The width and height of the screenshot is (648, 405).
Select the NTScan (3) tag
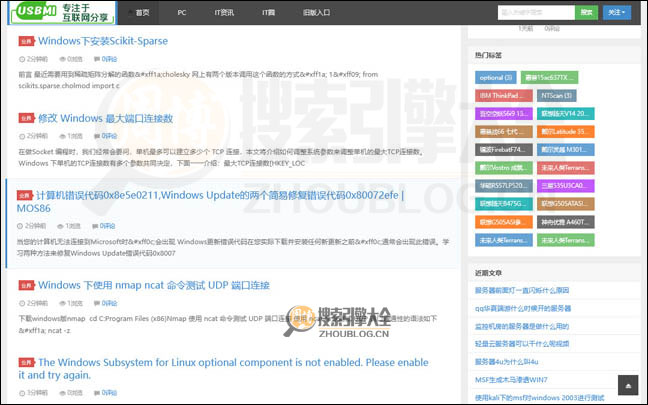click(x=557, y=95)
